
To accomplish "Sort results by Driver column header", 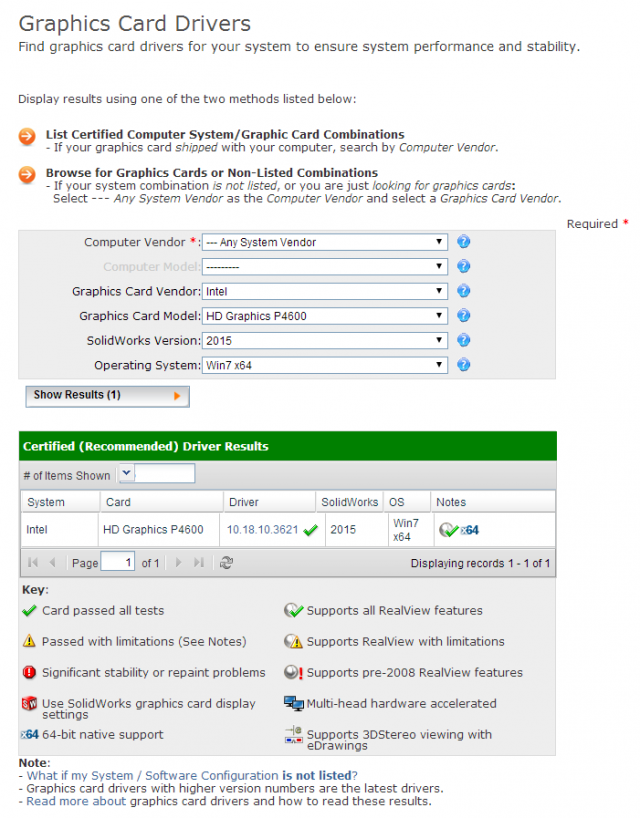I will pos(270,502).
